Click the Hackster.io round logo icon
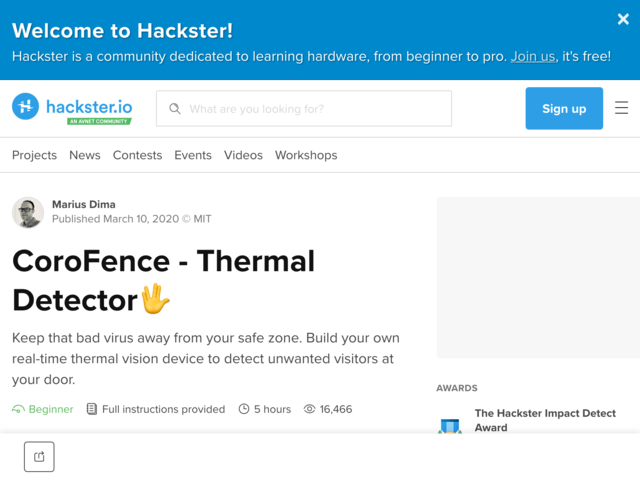Viewport: 640px width, 480px height. [25, 107]
